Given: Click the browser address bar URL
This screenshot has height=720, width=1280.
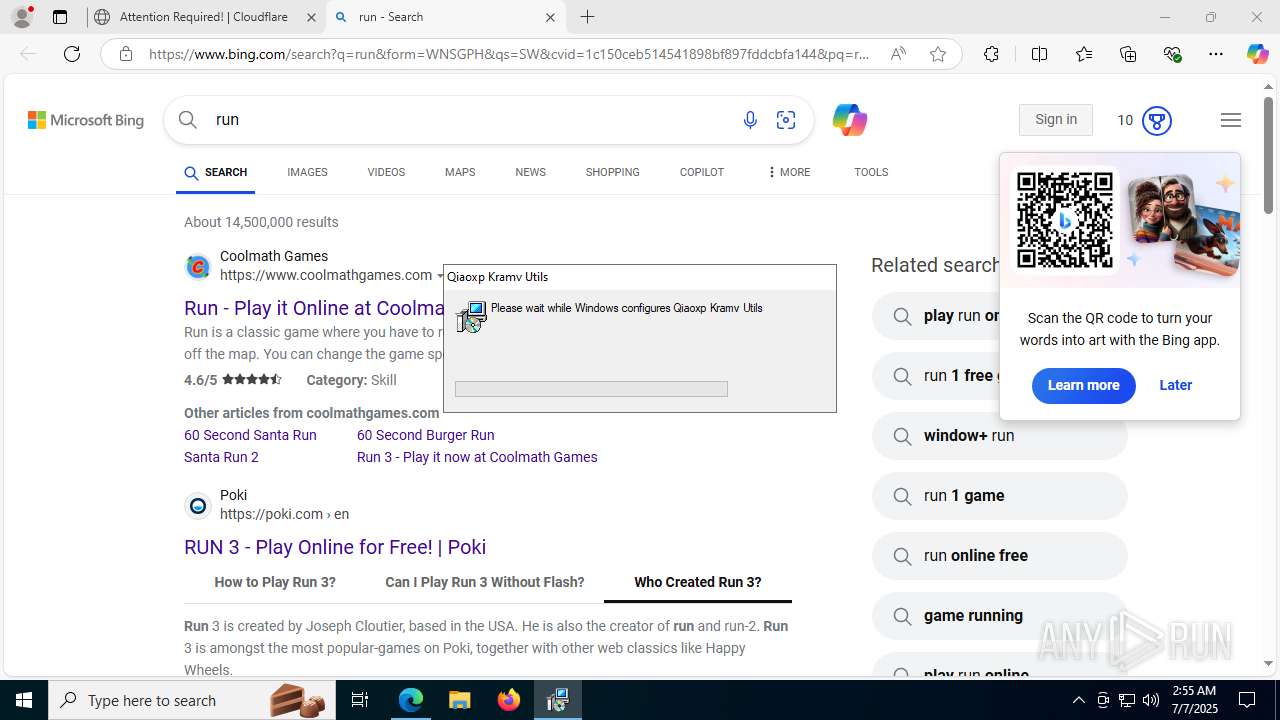Looking at the screenshot, I should (x=509, y=54).
